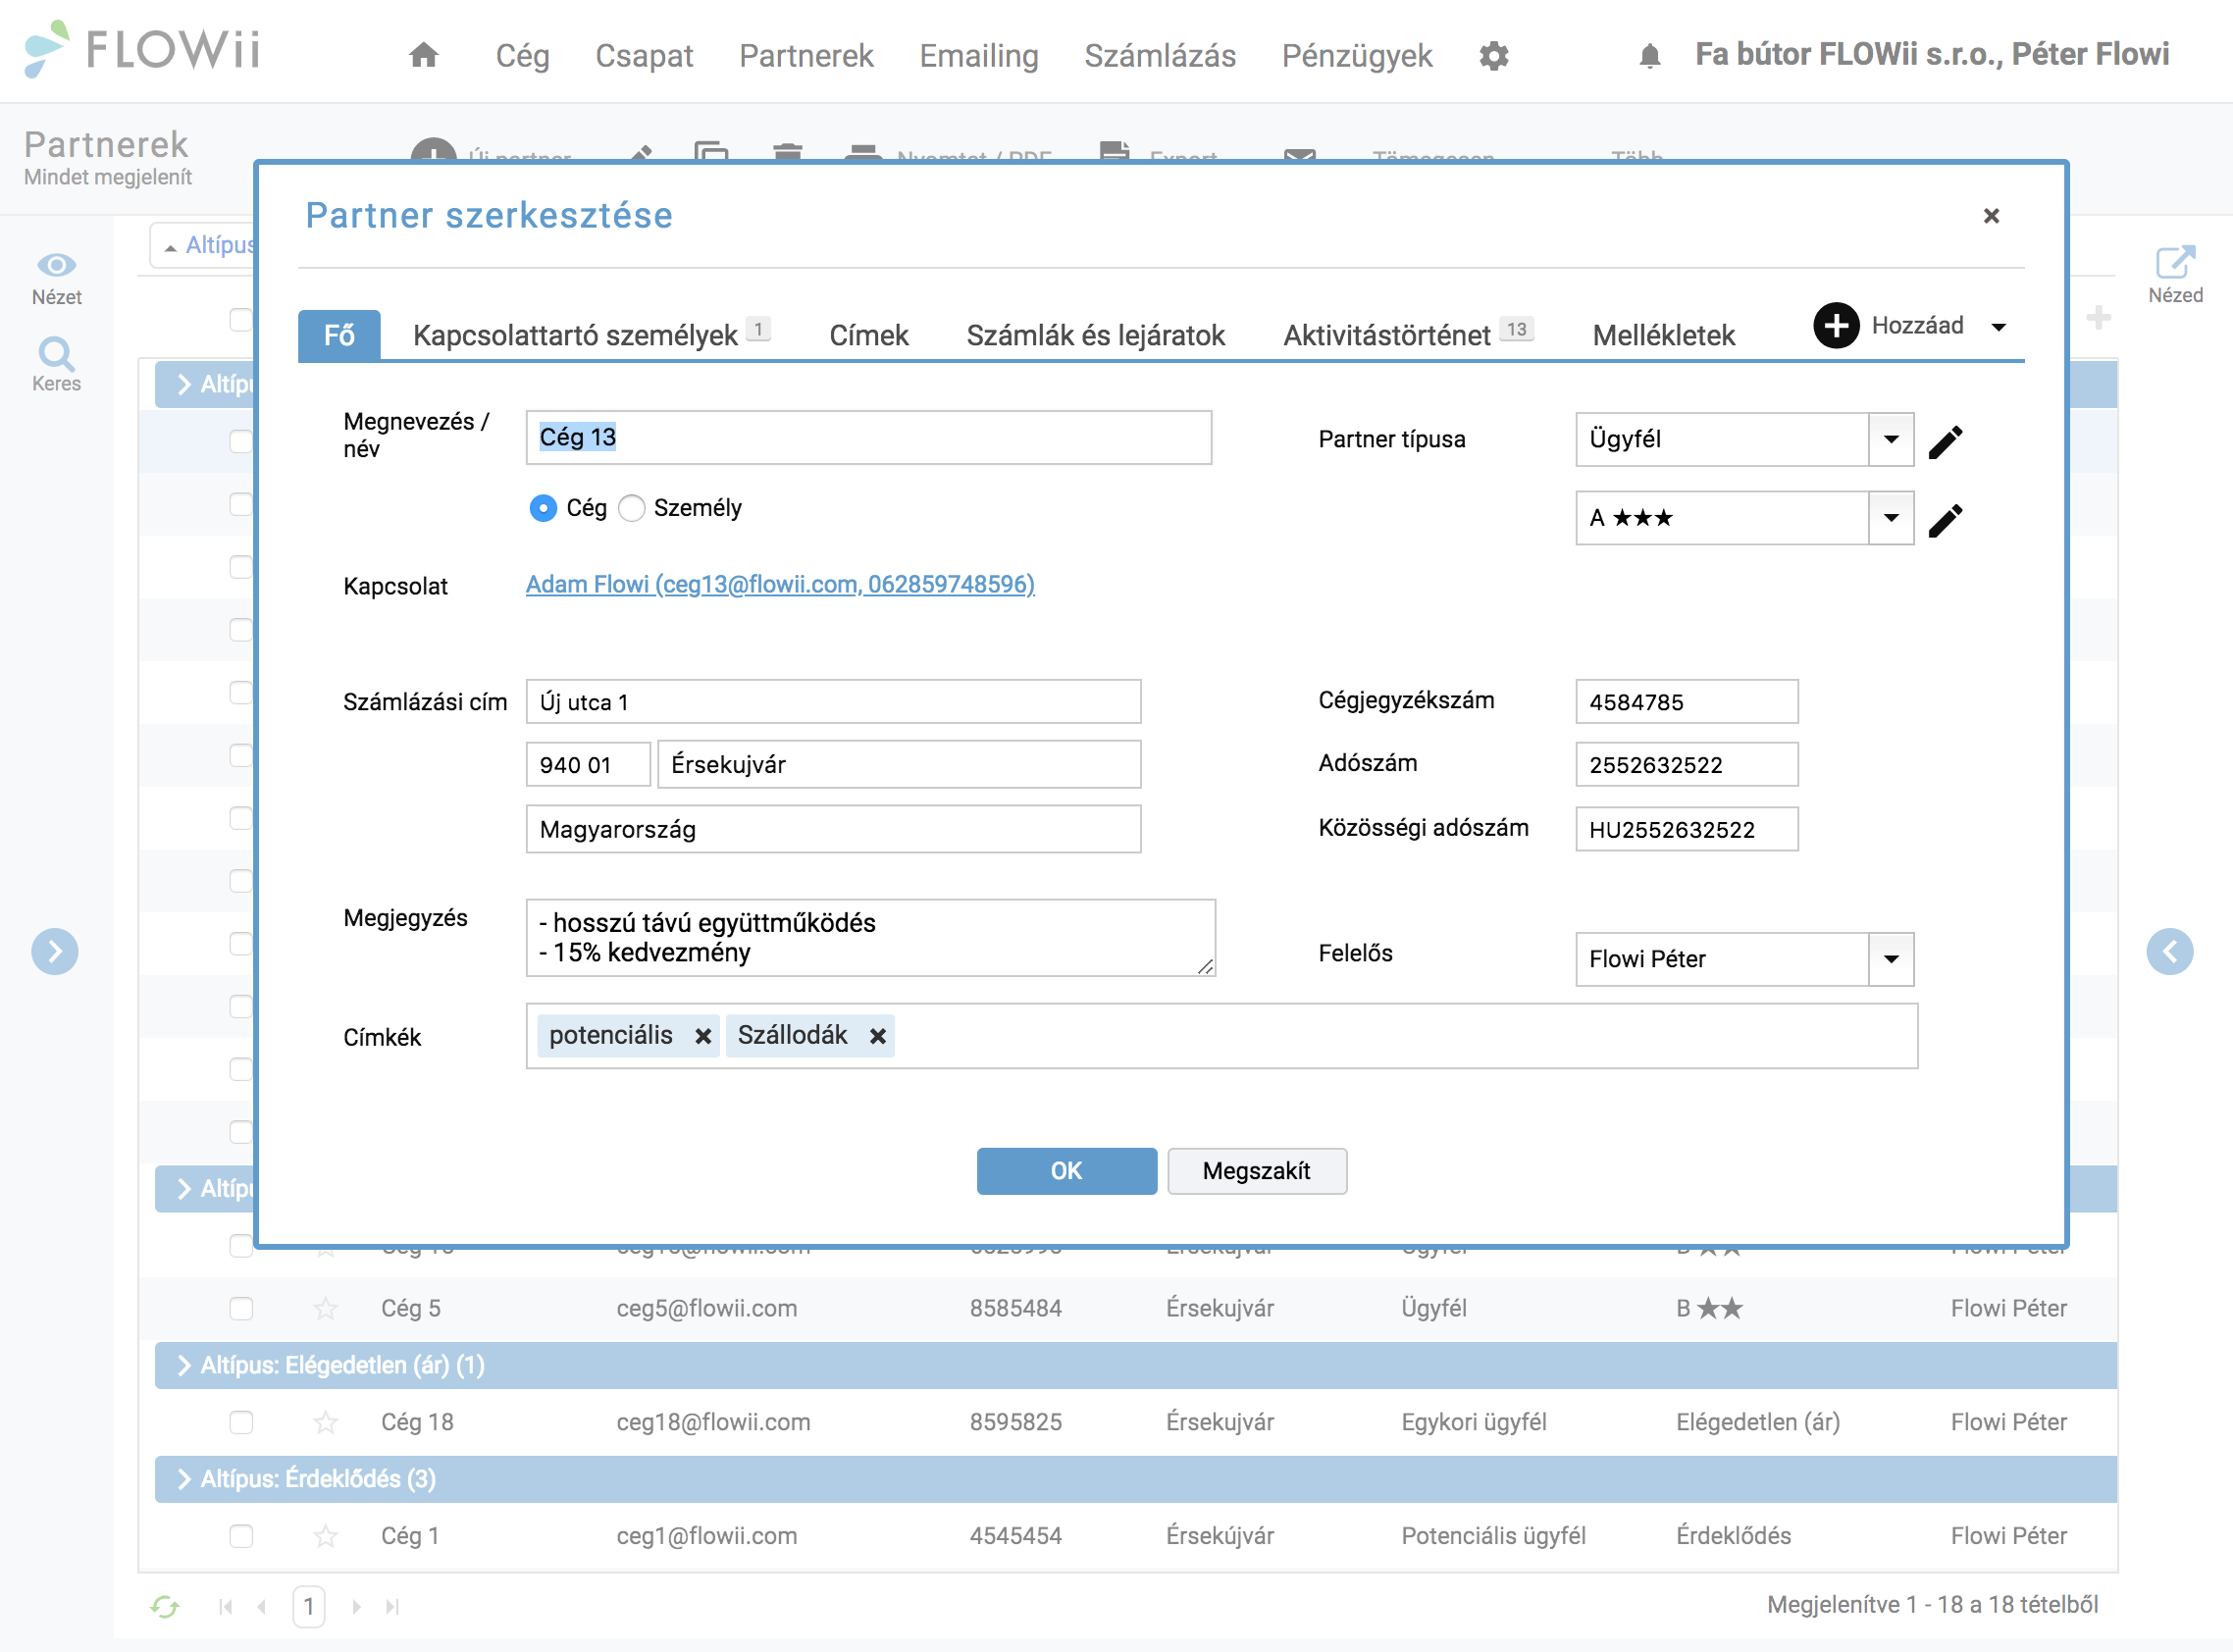
Task: Open the home page icon
Action: [424, 55]
